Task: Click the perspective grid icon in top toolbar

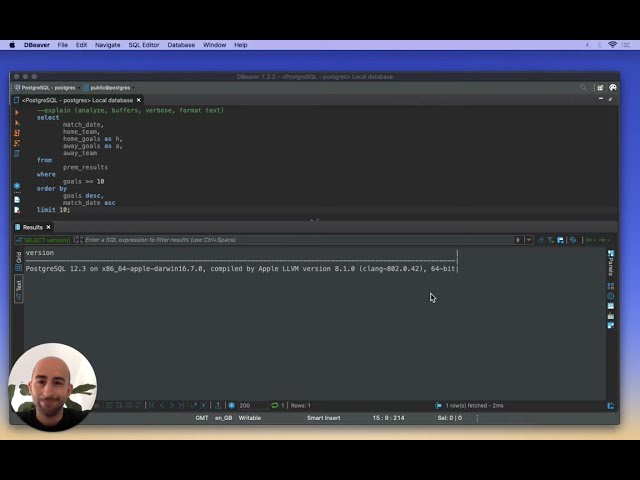Action: pyautogui.click(x=600, y=87)
